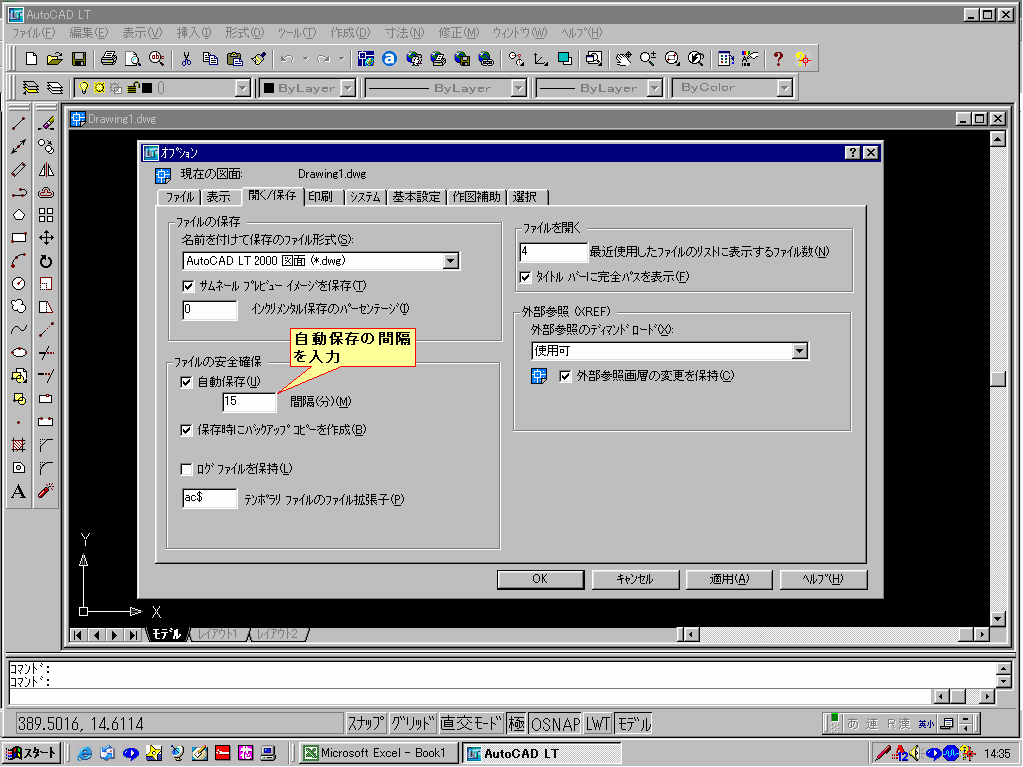Click the New drawing icon in toolbar
The height and width of the screenshot is (767, 1023).
pyautogui.click(x=31, y=59)
